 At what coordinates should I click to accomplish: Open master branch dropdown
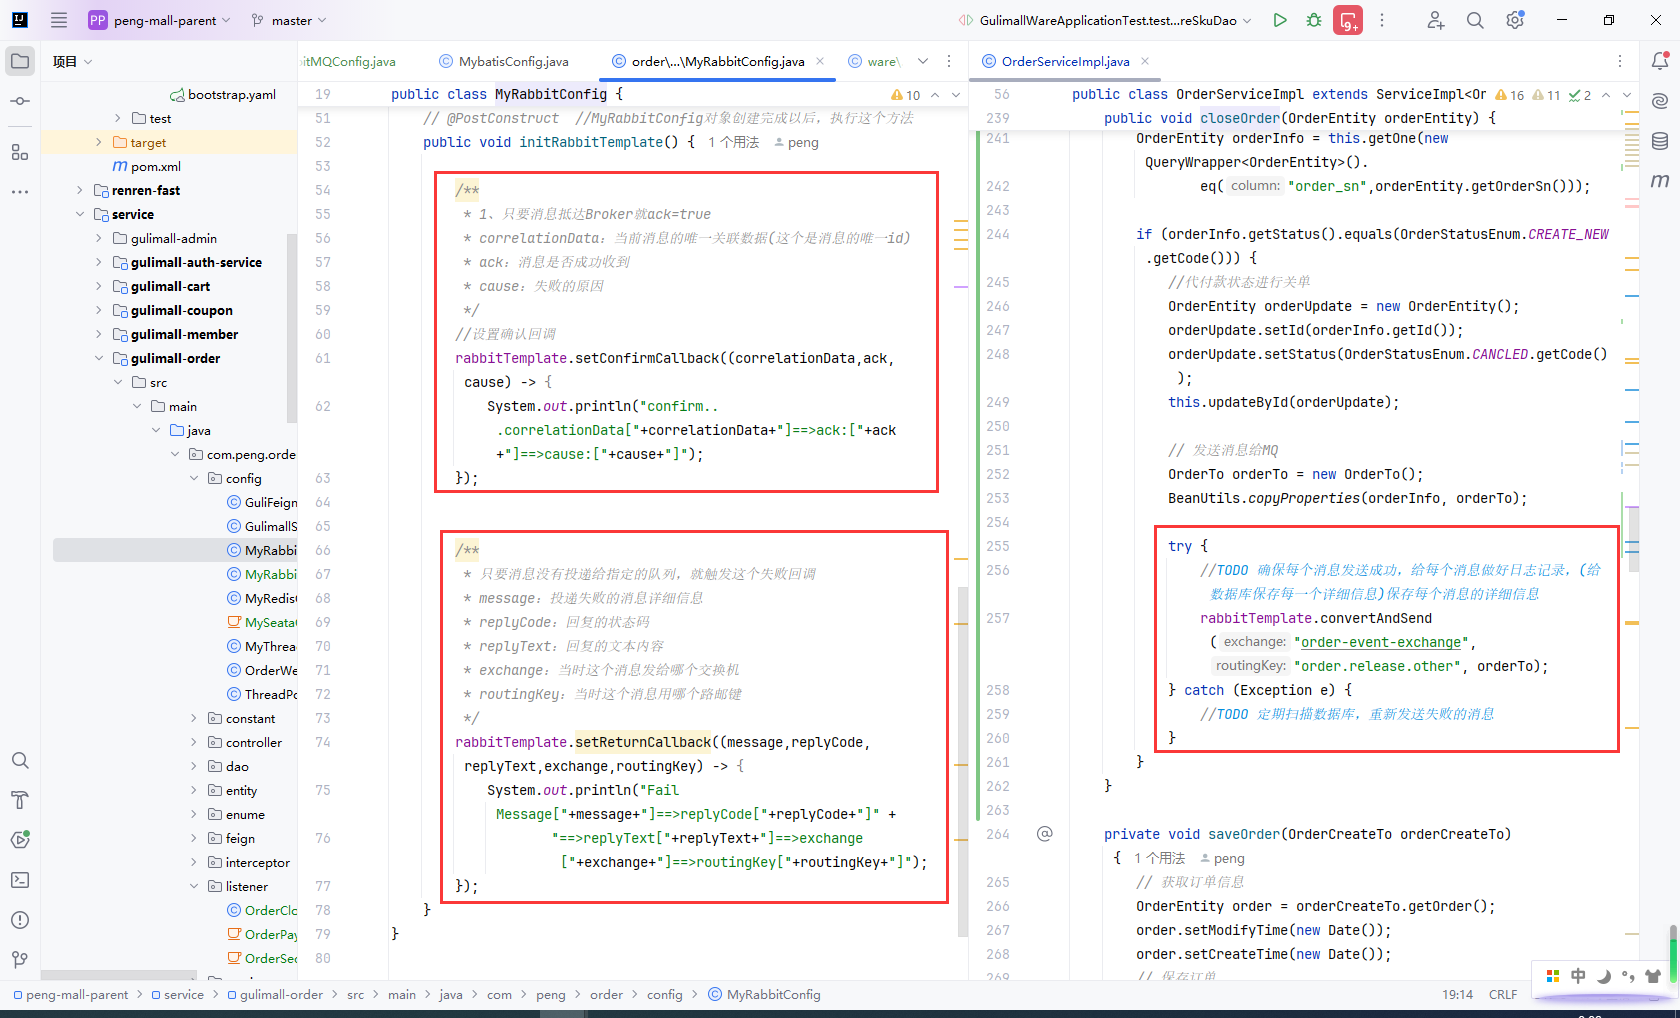click(x=290, y=20)
